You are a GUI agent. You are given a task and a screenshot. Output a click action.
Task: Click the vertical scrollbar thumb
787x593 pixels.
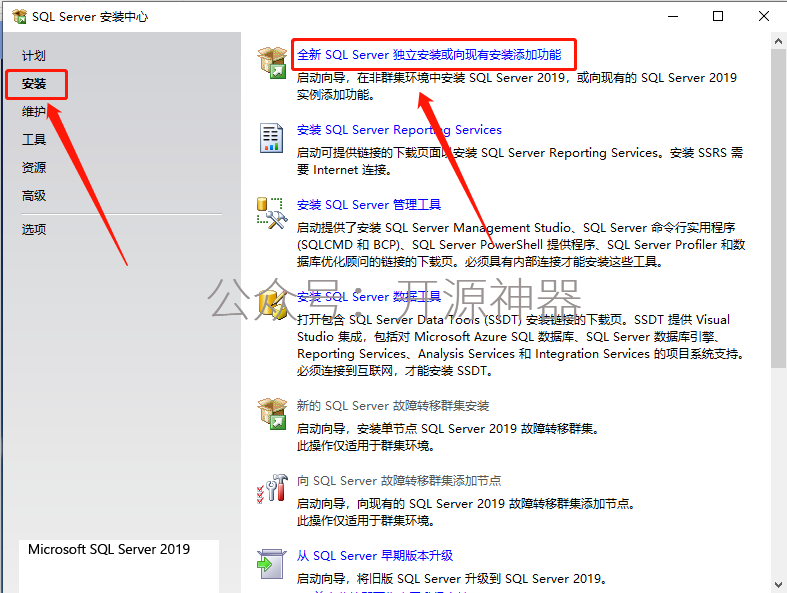coord(778,208)
